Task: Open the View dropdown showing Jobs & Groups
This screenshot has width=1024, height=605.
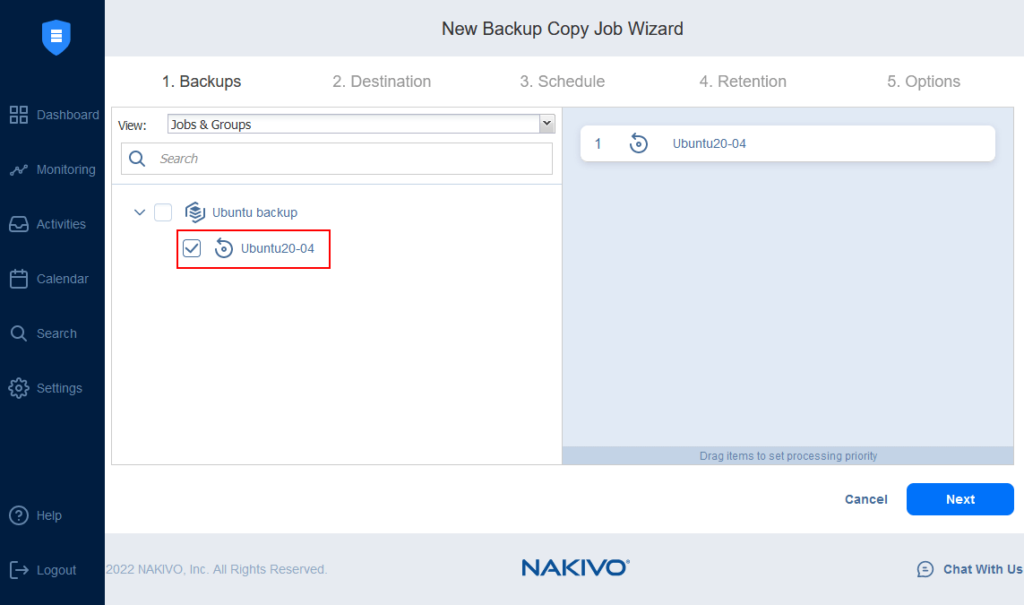Action: (x=360, y=123)
